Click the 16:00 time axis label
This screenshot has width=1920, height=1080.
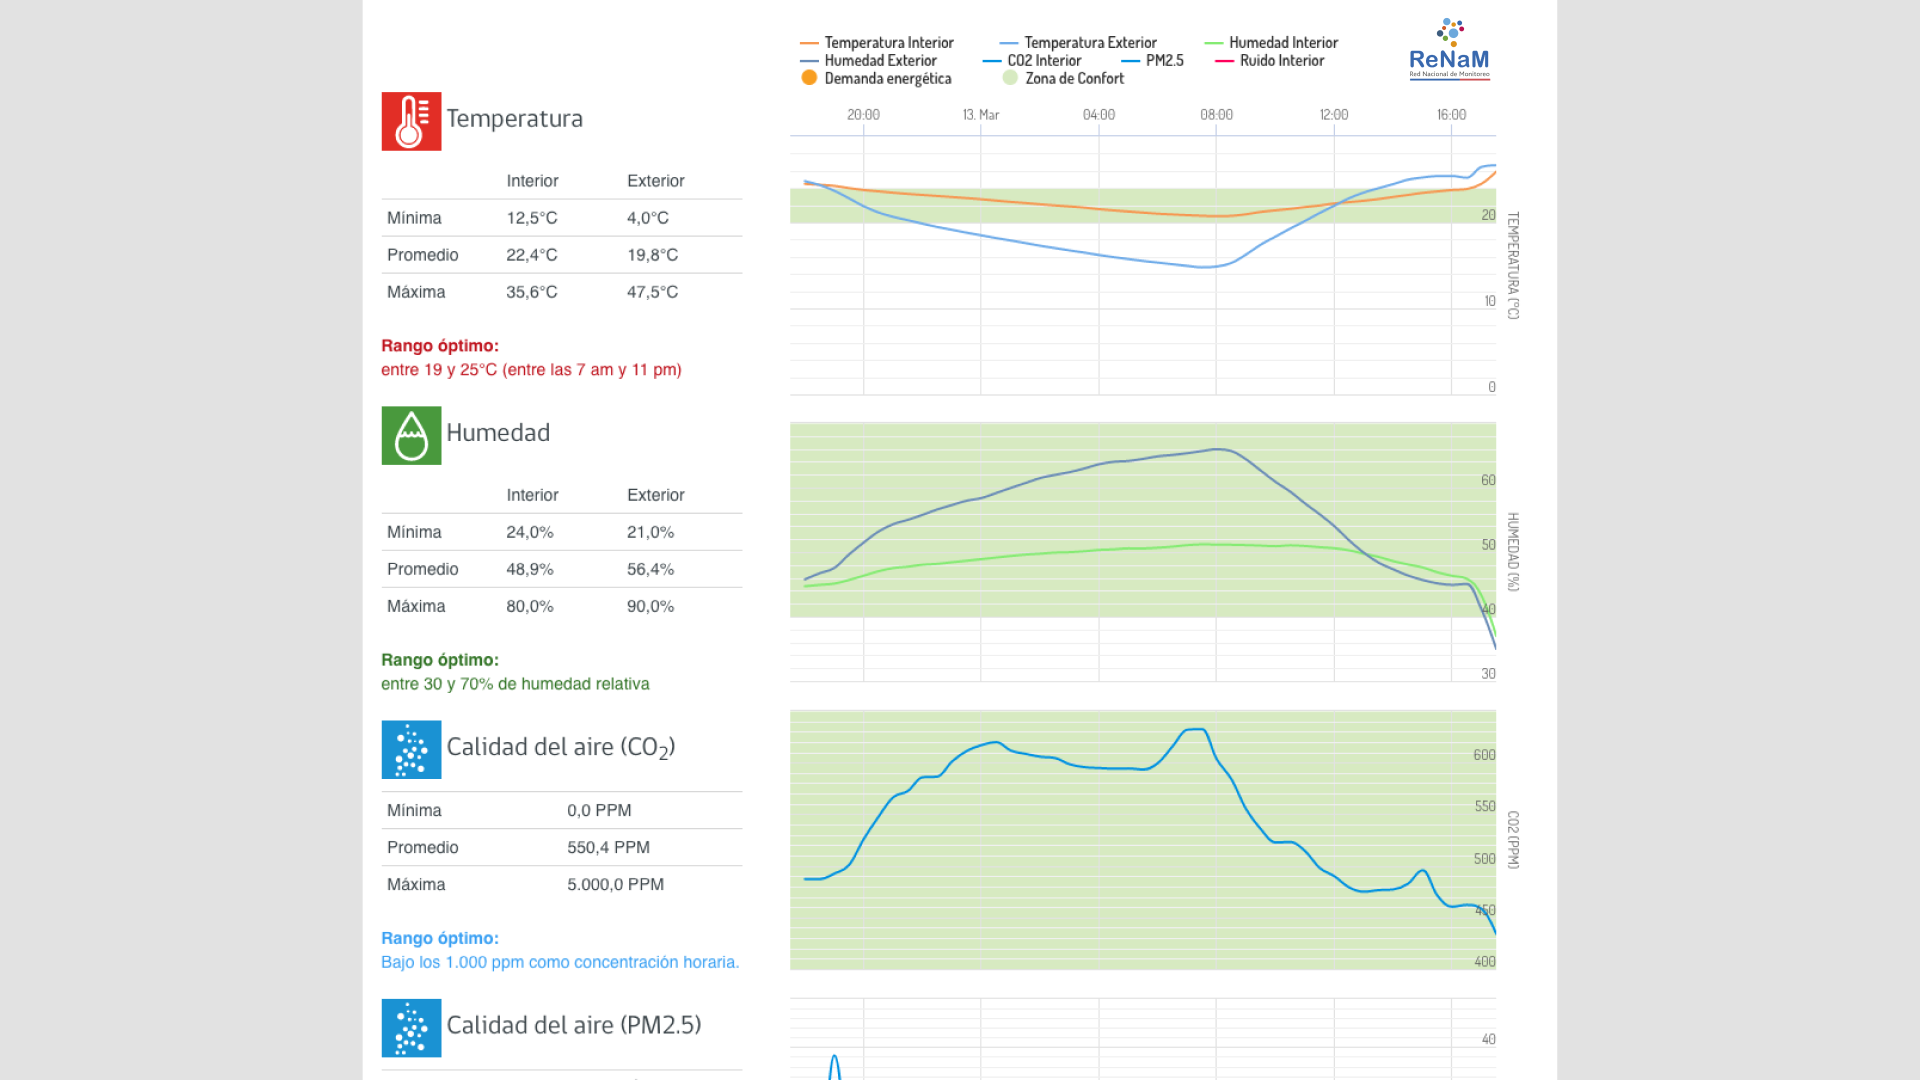click(x=1451, y=115)
